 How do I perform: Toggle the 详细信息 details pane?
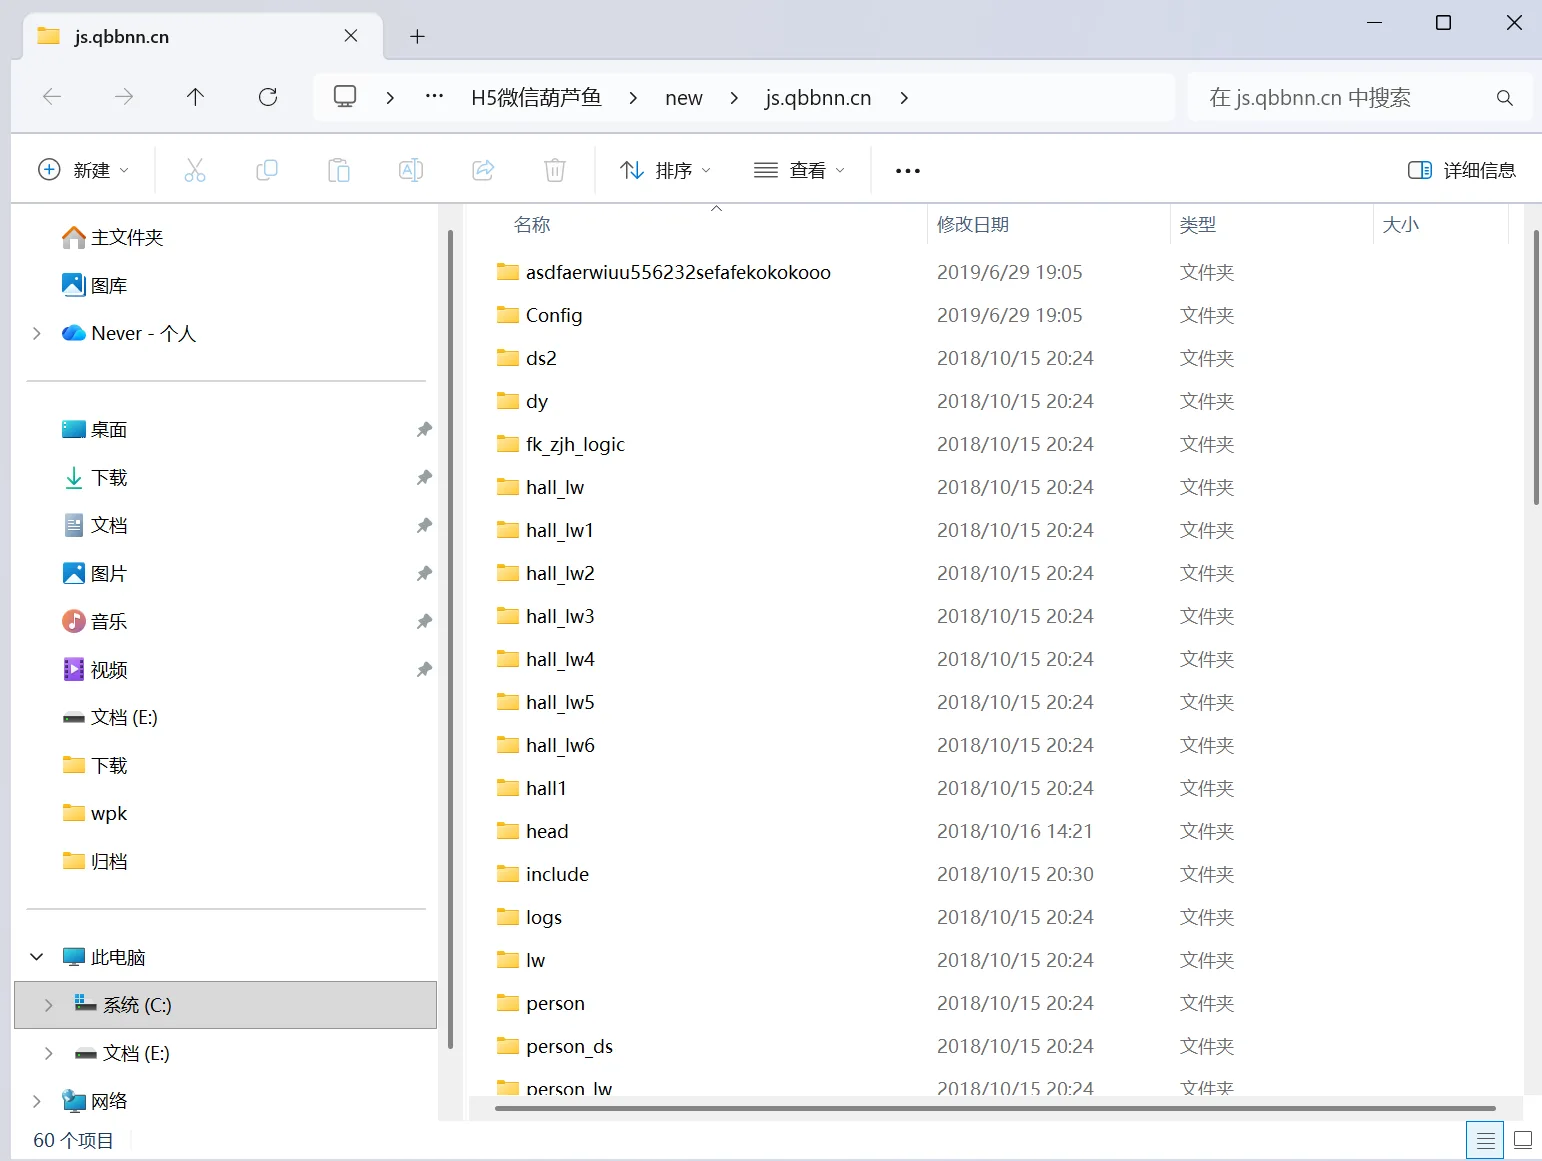tap(1462, 170)
